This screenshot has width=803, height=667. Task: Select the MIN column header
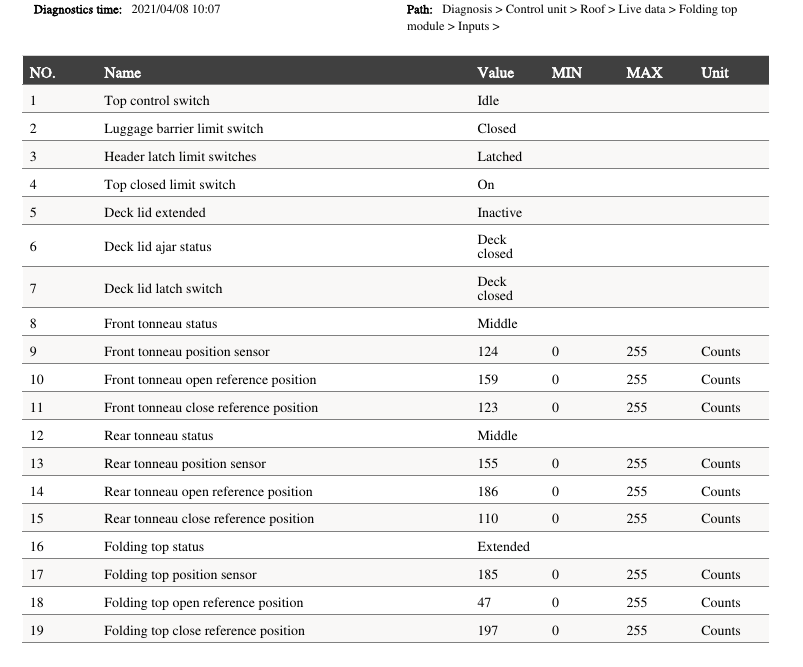566,73
